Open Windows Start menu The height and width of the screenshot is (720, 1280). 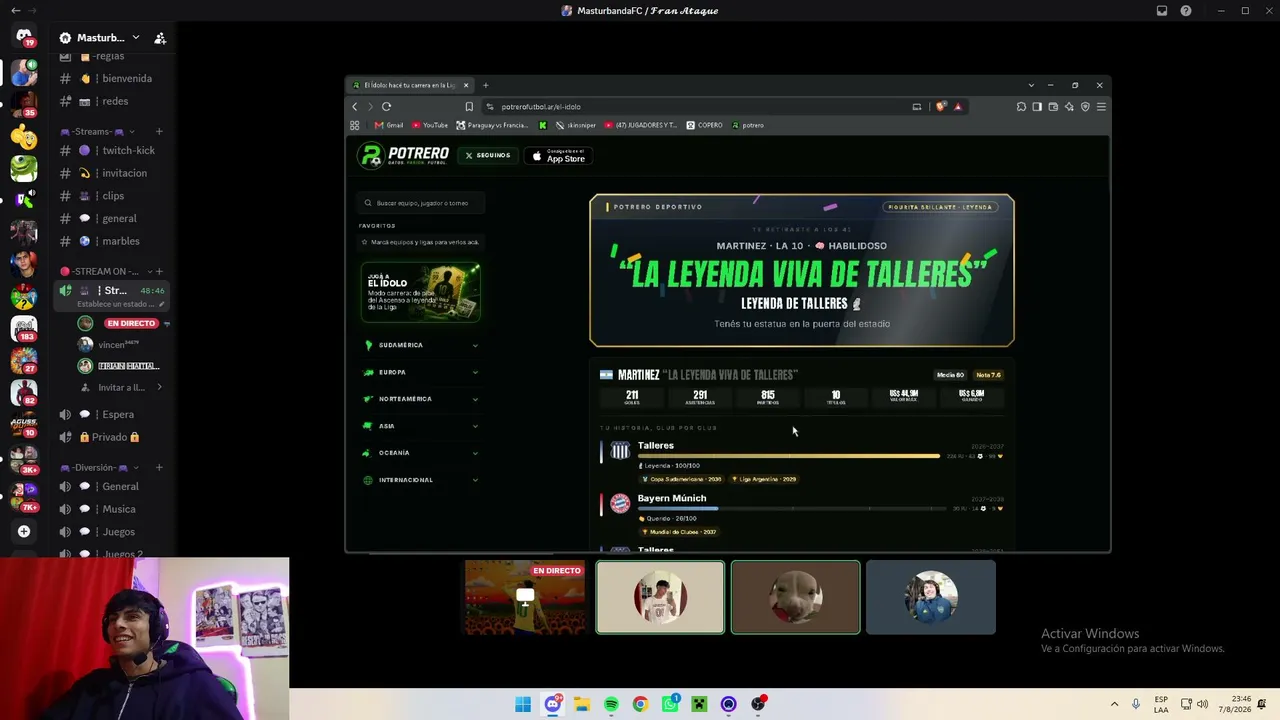(523, 704)
